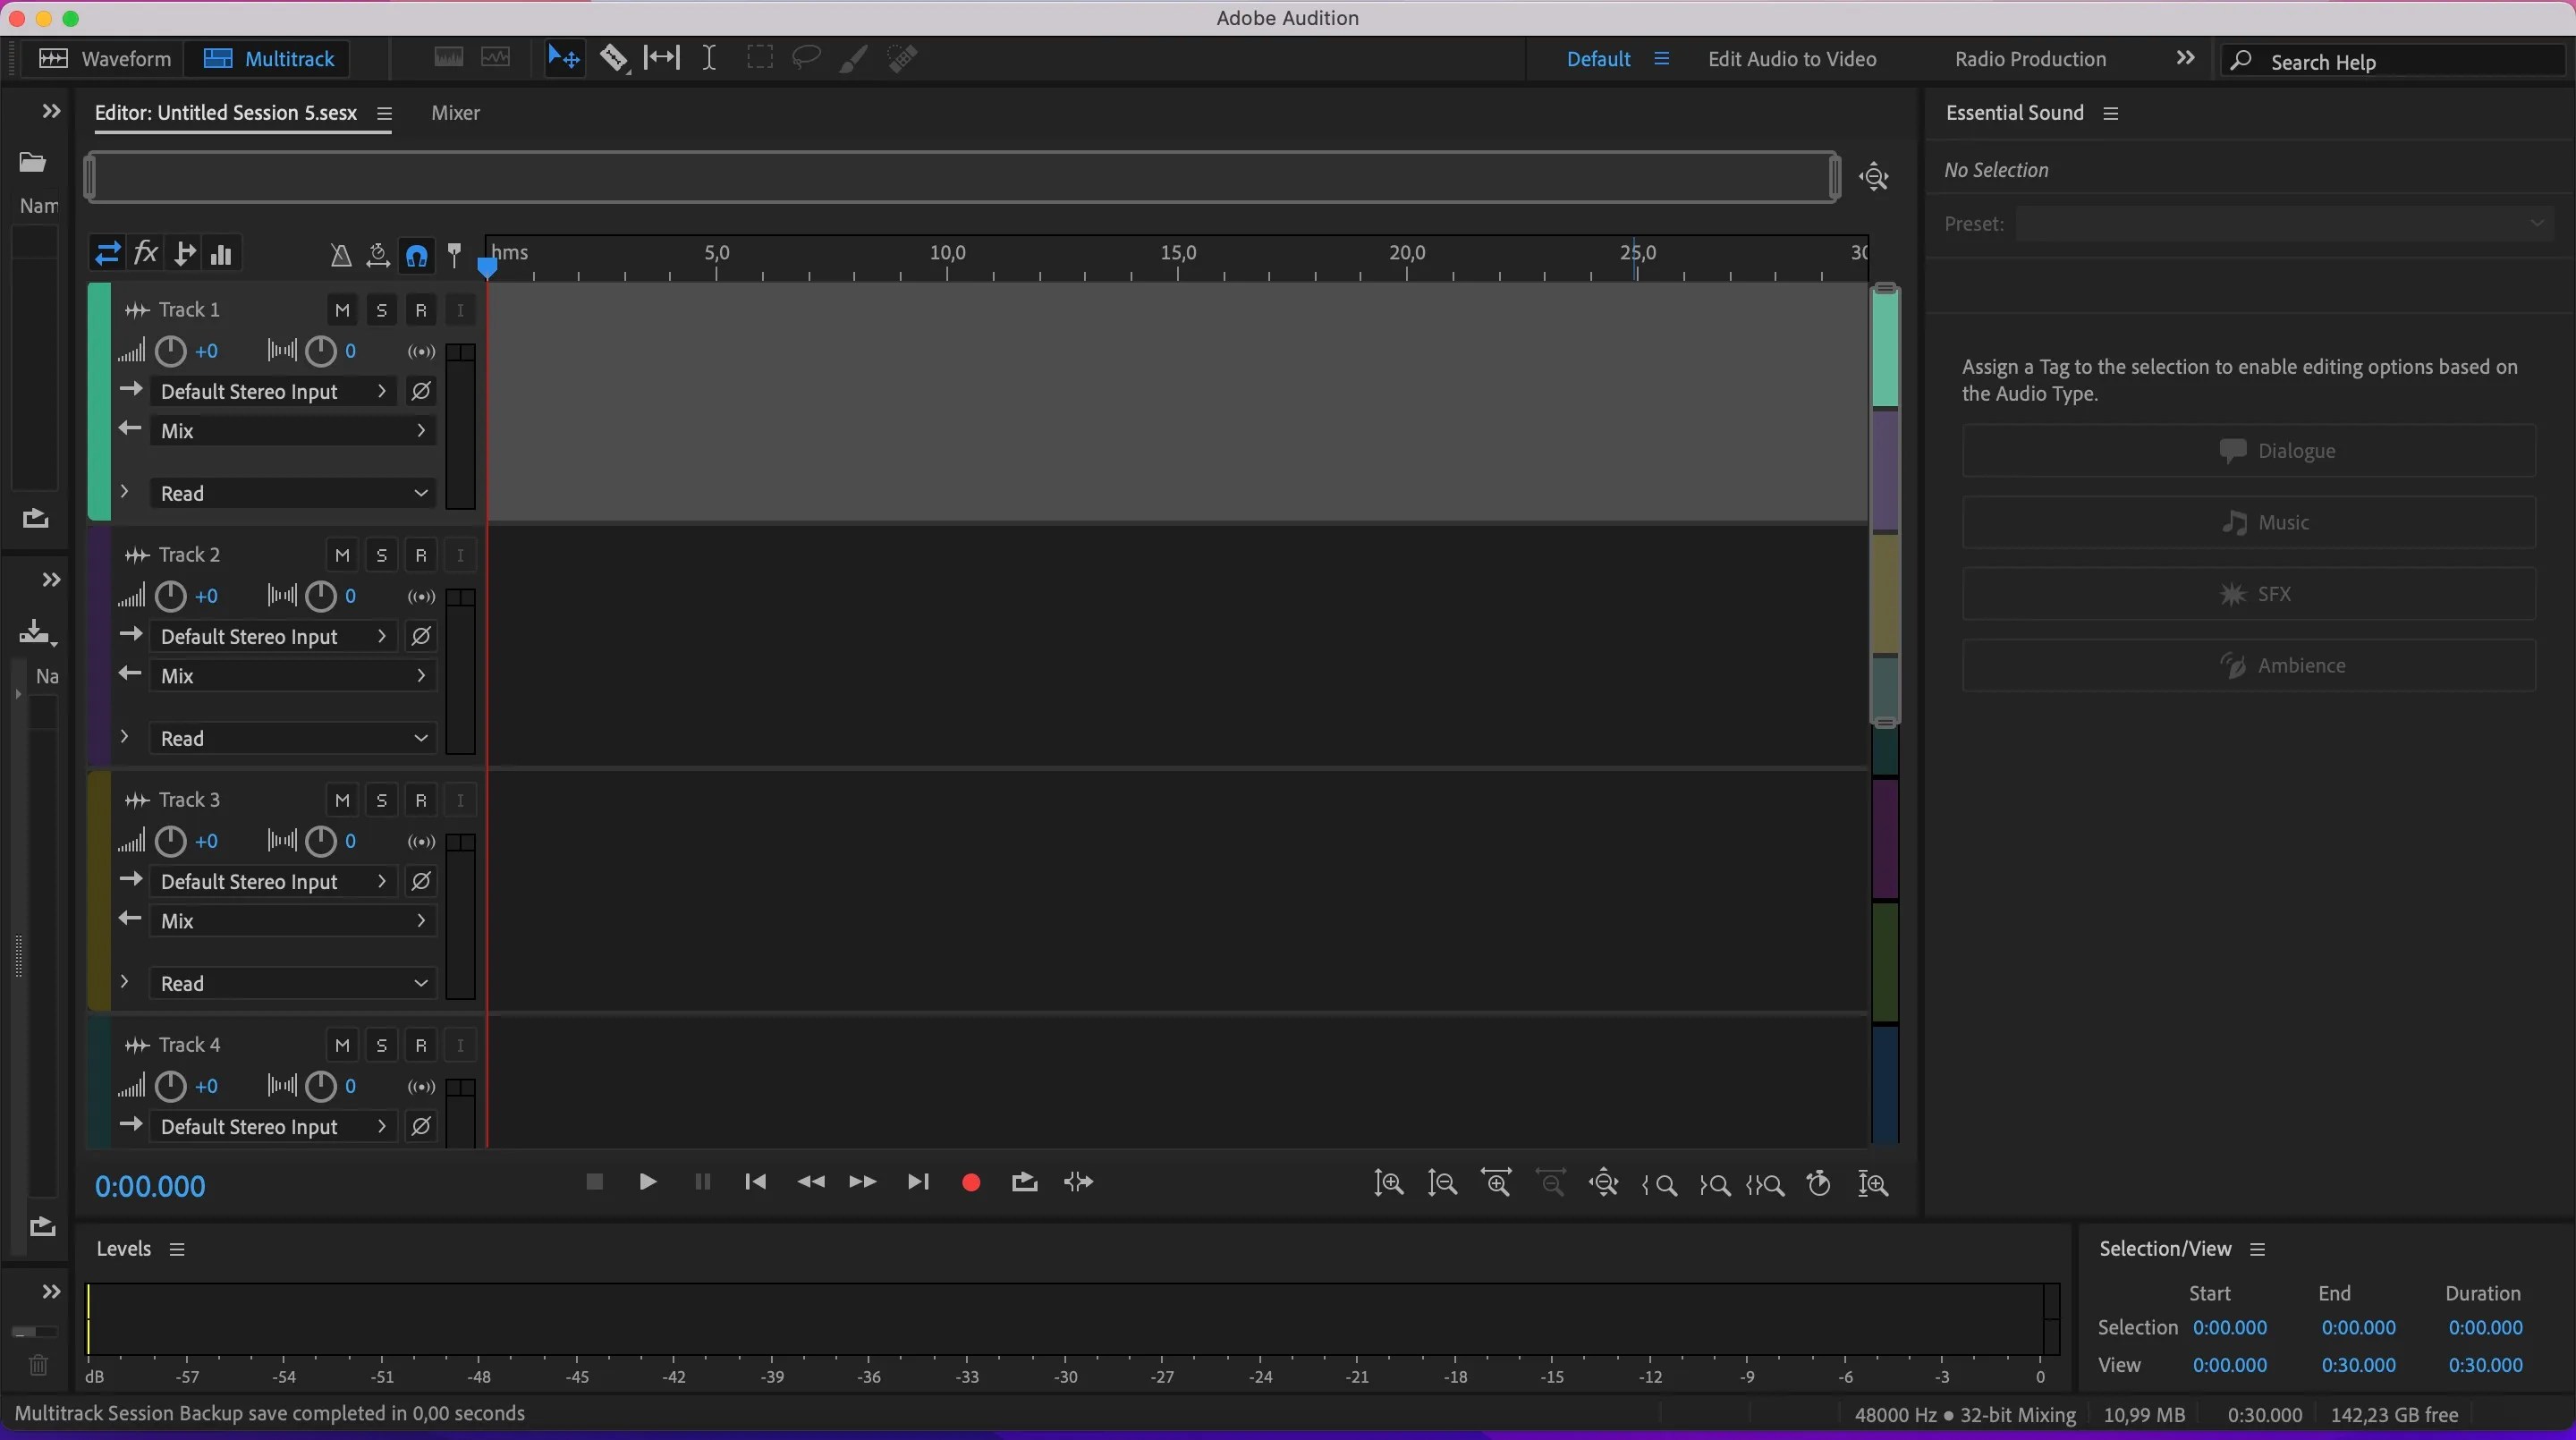2576x1440 pixels.
Task: Solo Track 2
Action: [381, 555]
